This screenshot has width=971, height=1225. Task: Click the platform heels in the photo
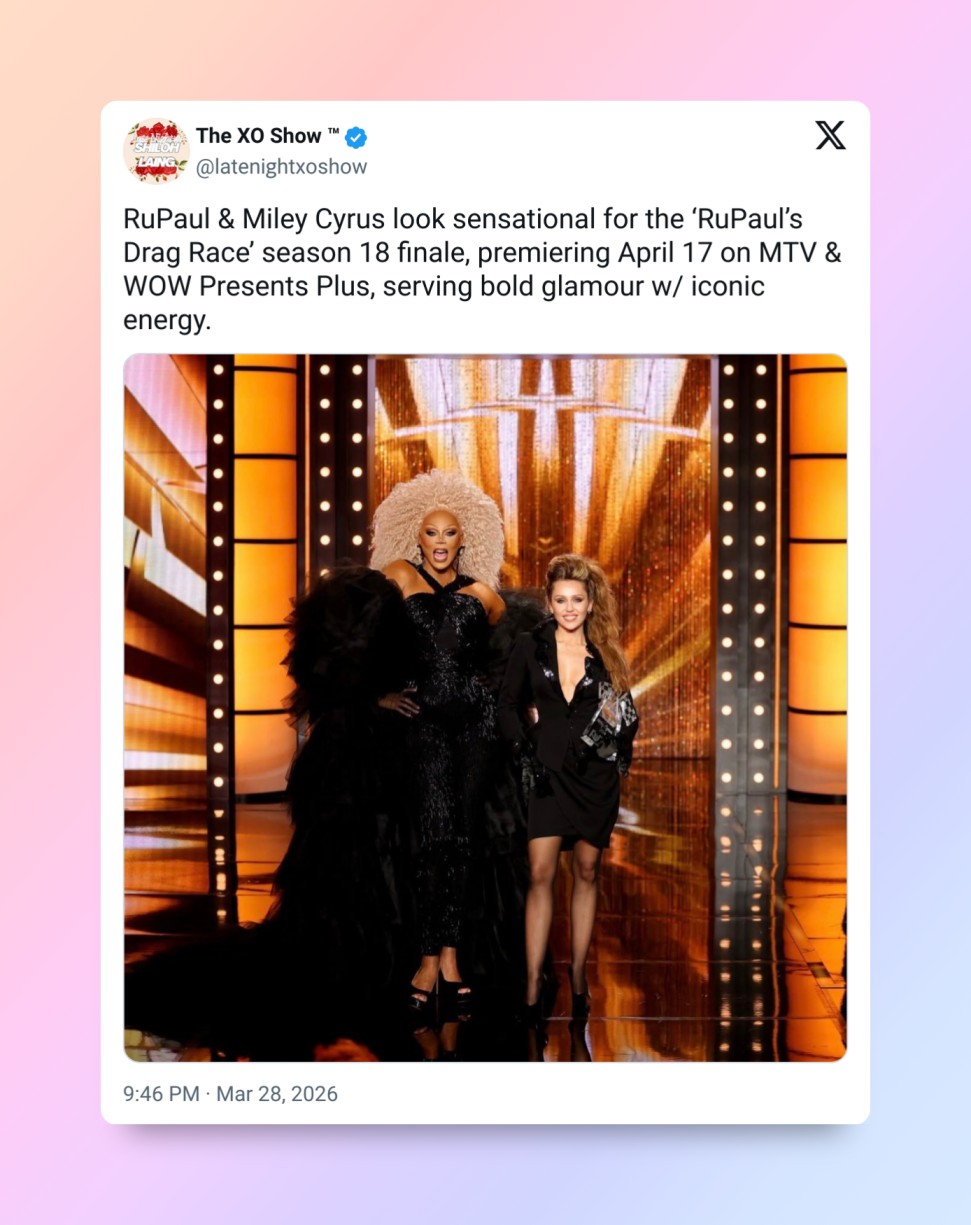[437, 988]
